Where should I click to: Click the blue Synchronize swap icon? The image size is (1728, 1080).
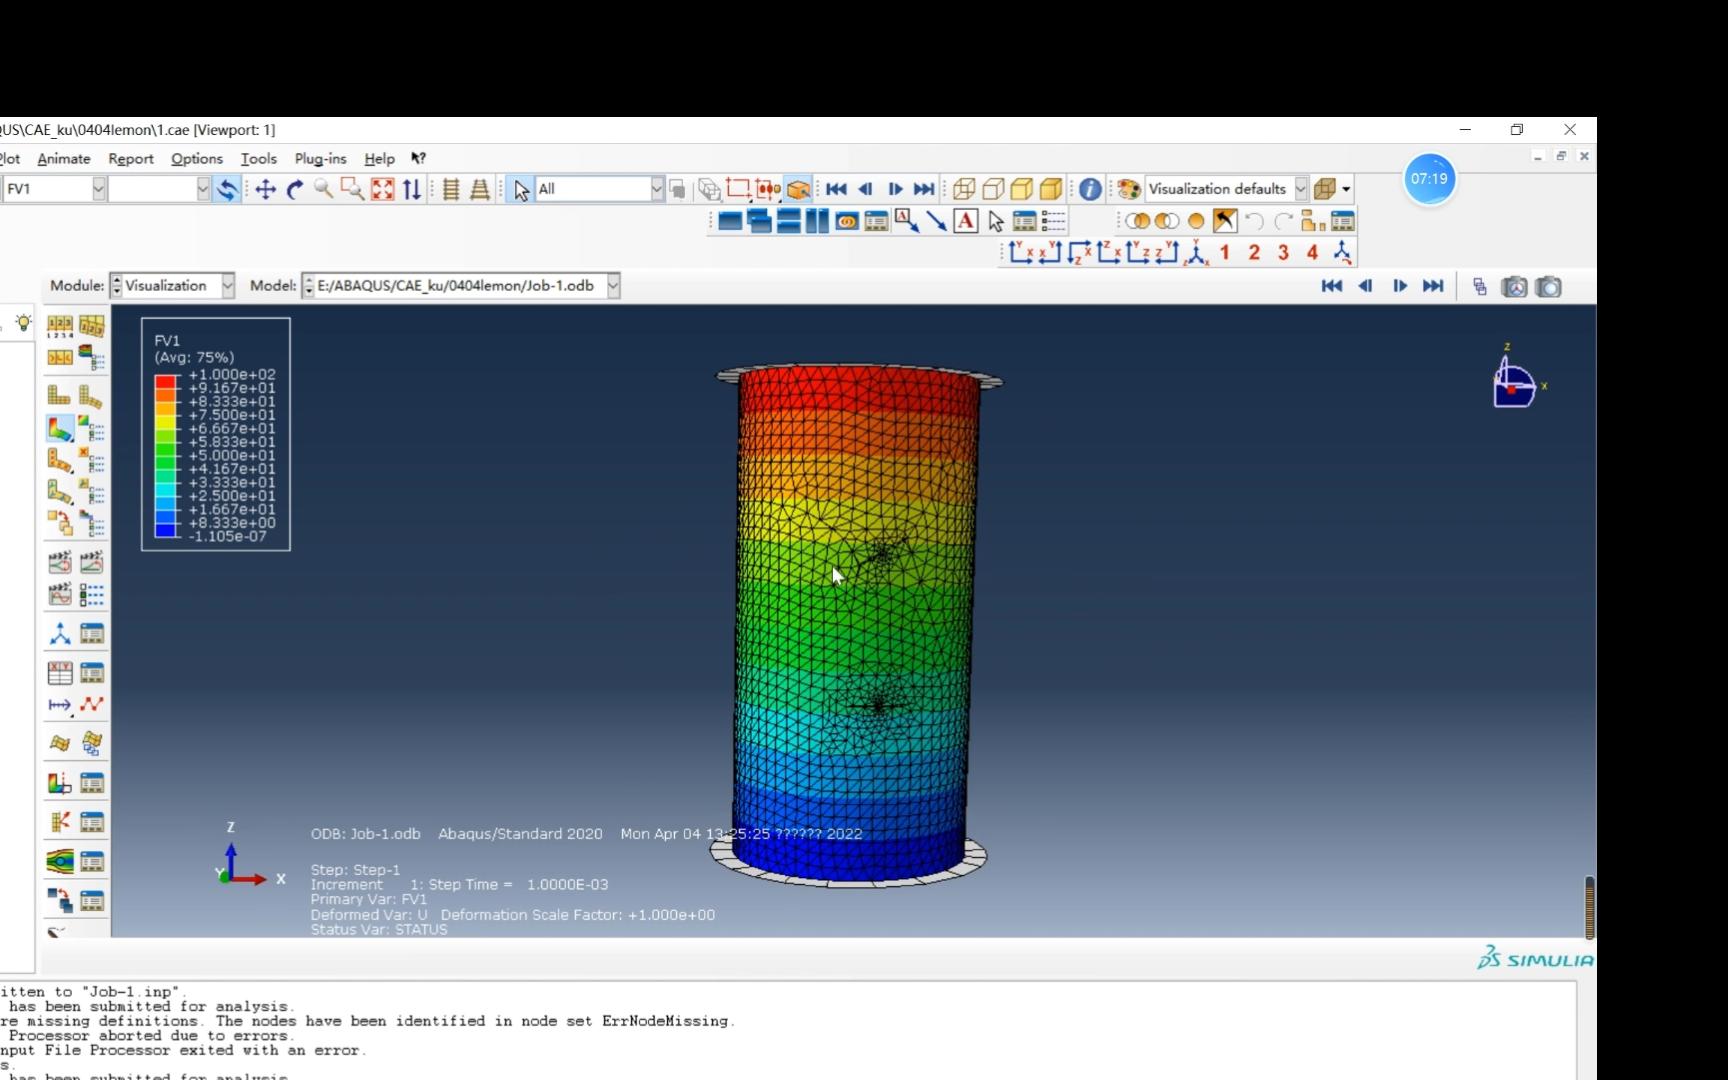[x=228, y=189]
